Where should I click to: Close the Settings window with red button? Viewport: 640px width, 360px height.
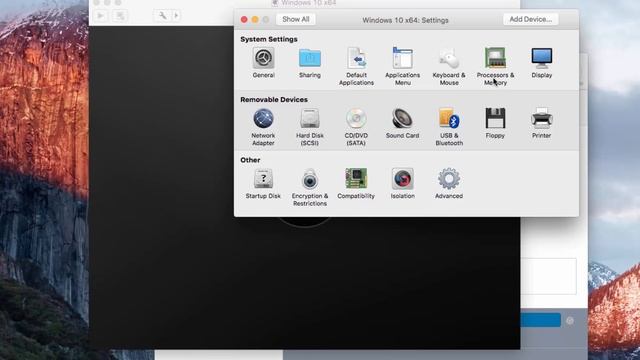tap(244, 20)
